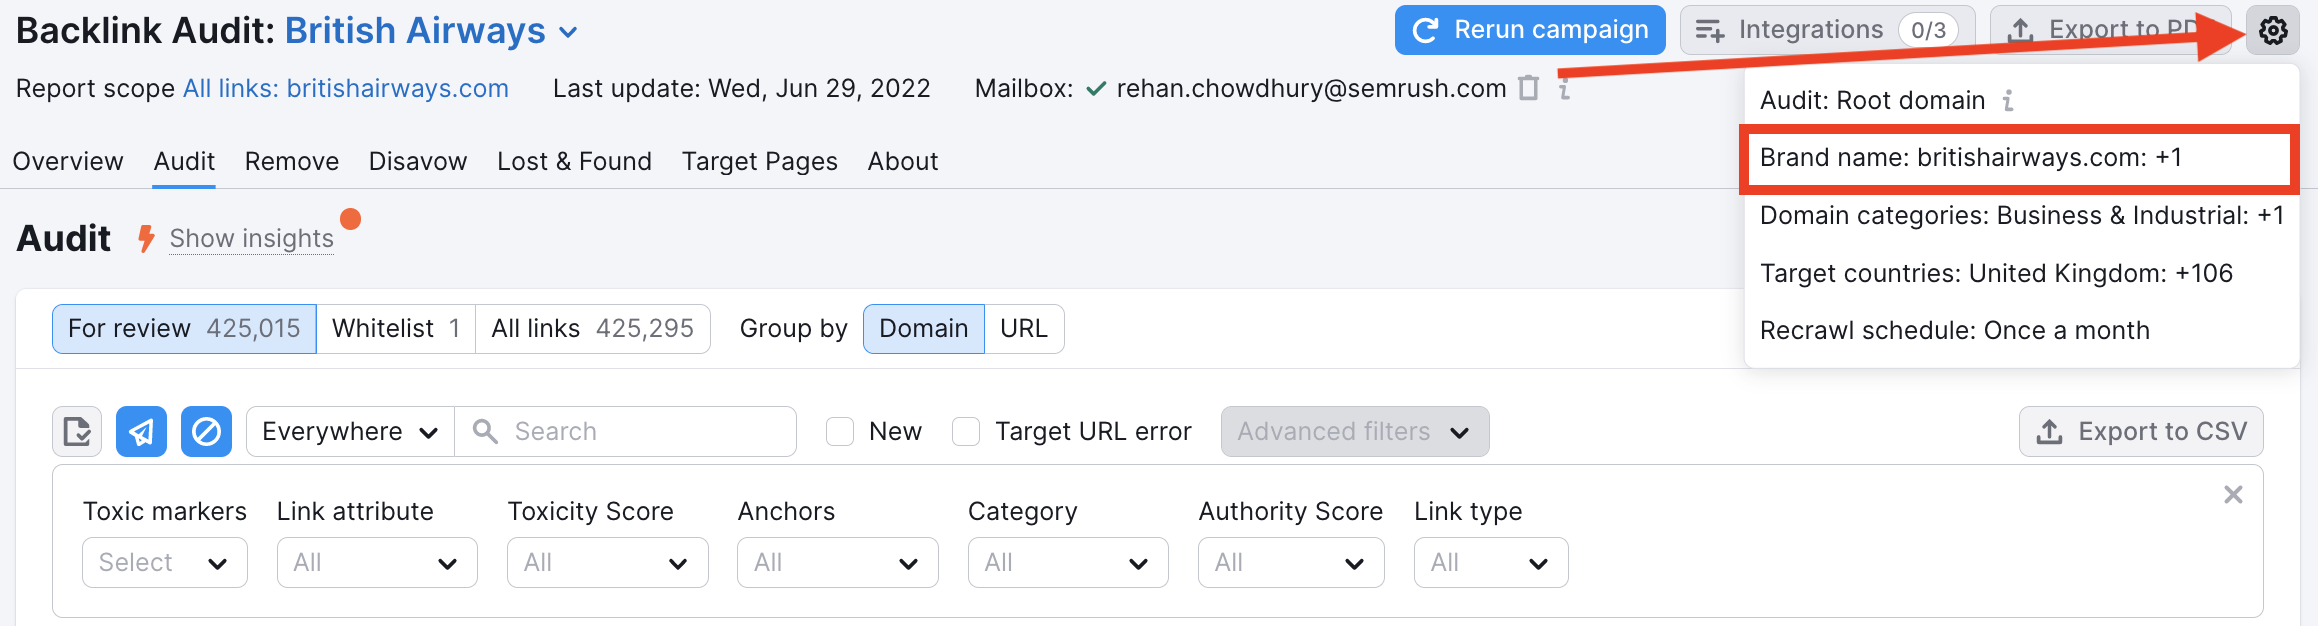2318x626 pixels.
Task: Select Brand name: britishairways.com setting
Action: tap(2019, 158)
